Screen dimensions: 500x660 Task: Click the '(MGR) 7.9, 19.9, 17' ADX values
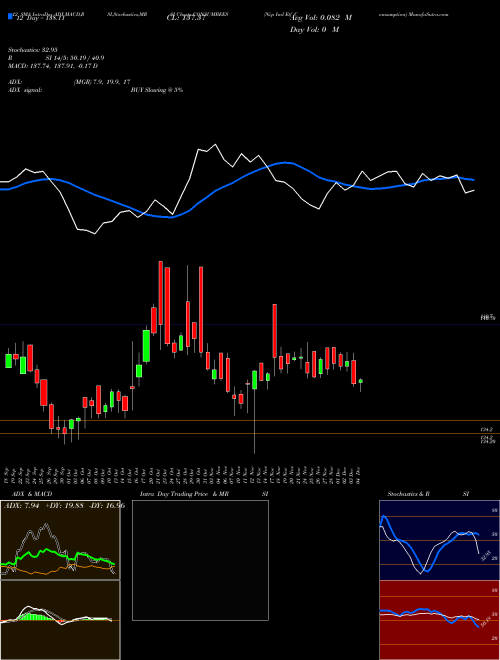101,82
